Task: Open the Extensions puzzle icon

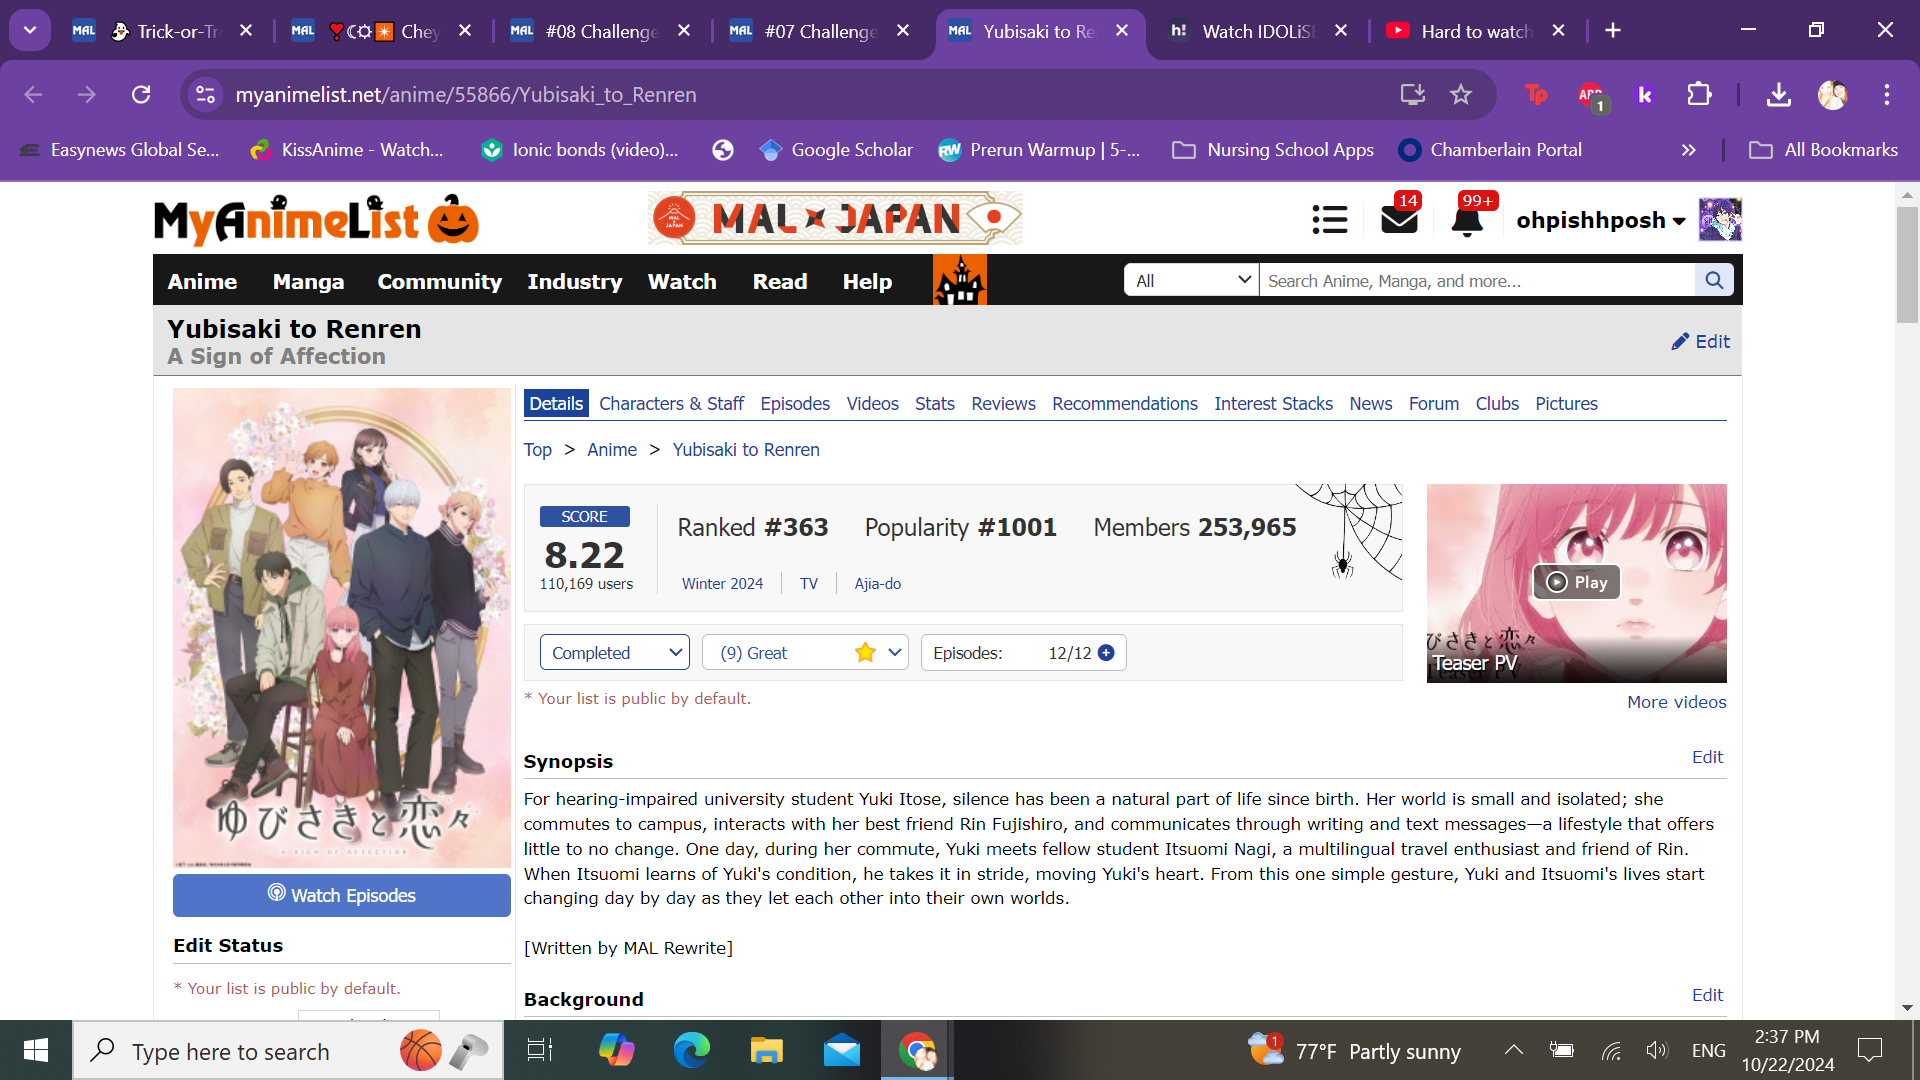Action: pos(1699,95)
